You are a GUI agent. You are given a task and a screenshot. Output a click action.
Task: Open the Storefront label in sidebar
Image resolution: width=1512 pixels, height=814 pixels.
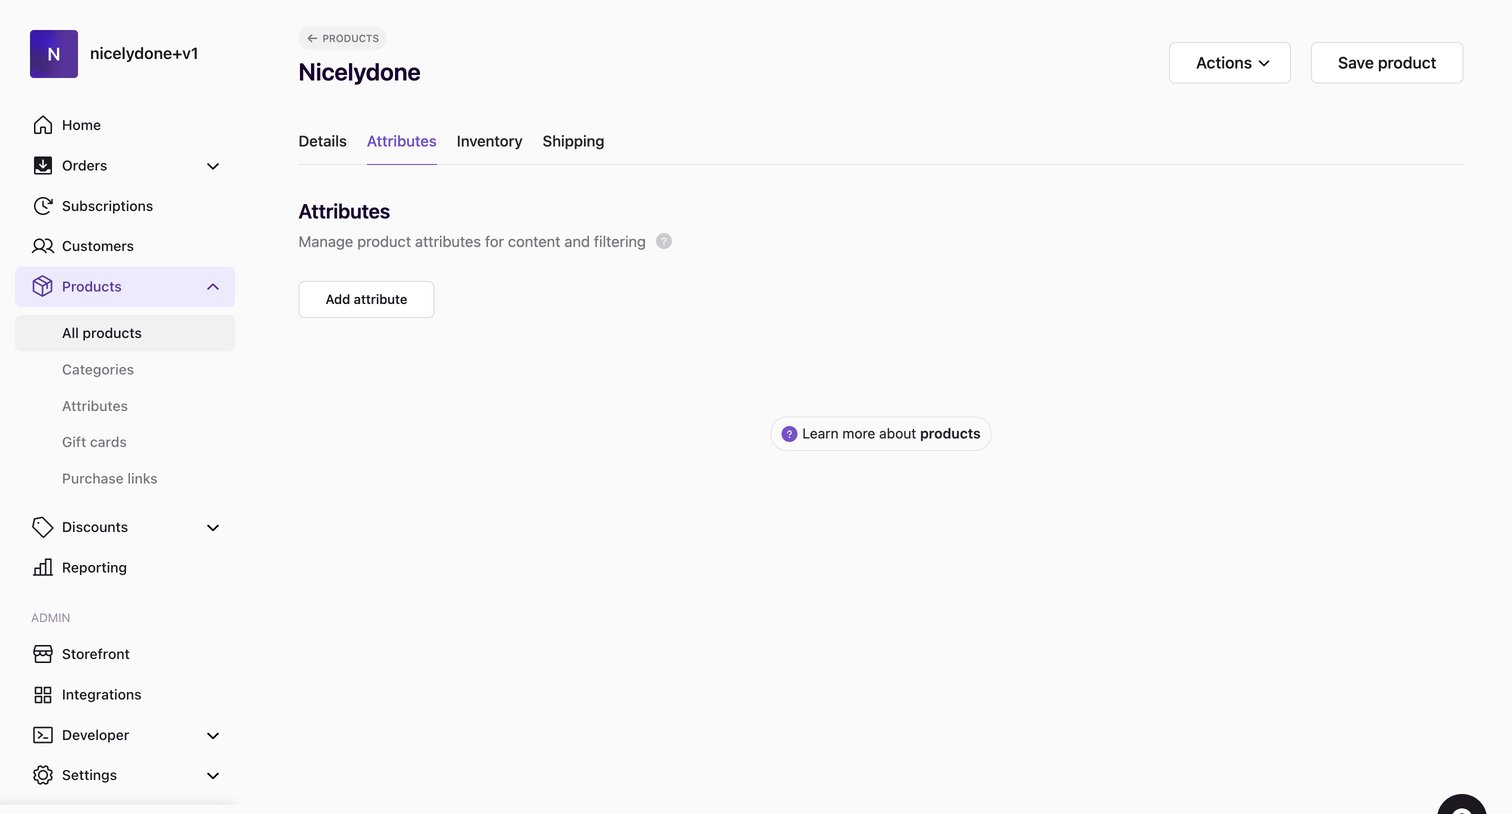tap(96, 654)
